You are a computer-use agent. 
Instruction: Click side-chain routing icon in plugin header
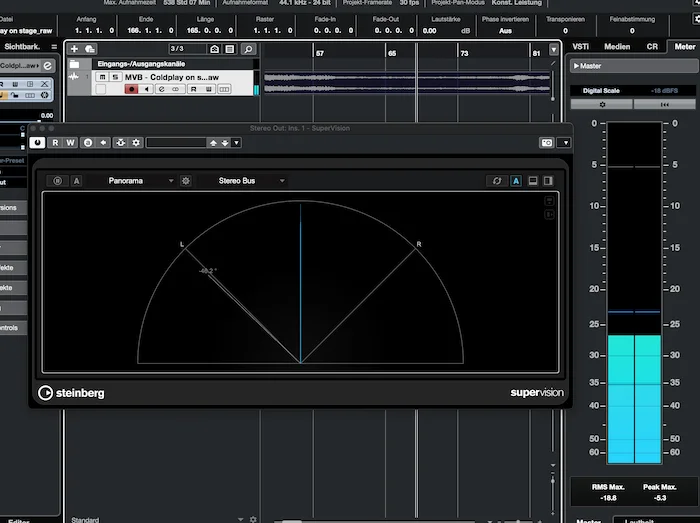click(121, 142)
